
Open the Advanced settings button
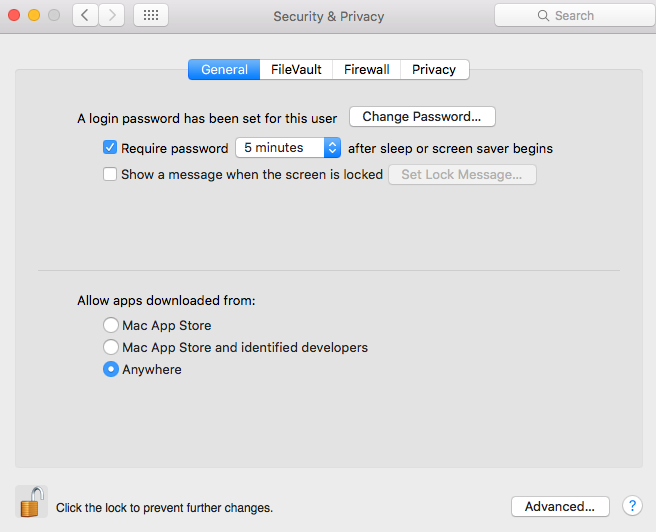(x=560, y=506)
